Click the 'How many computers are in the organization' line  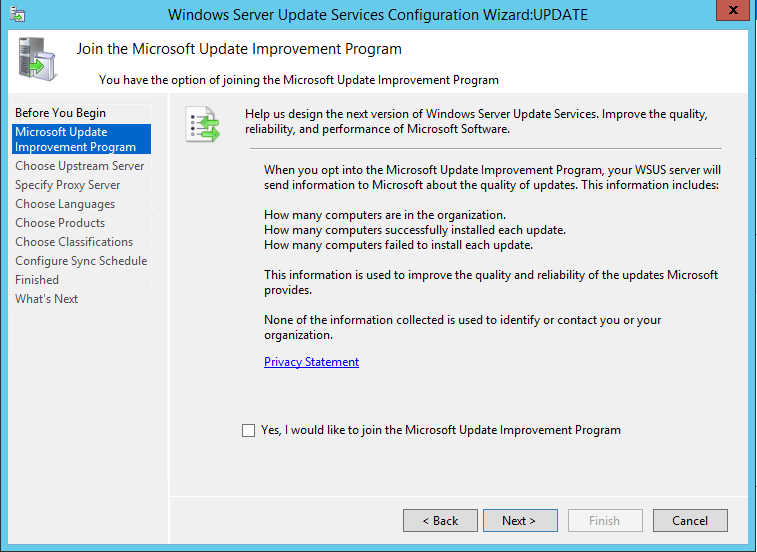pos(385,215)
